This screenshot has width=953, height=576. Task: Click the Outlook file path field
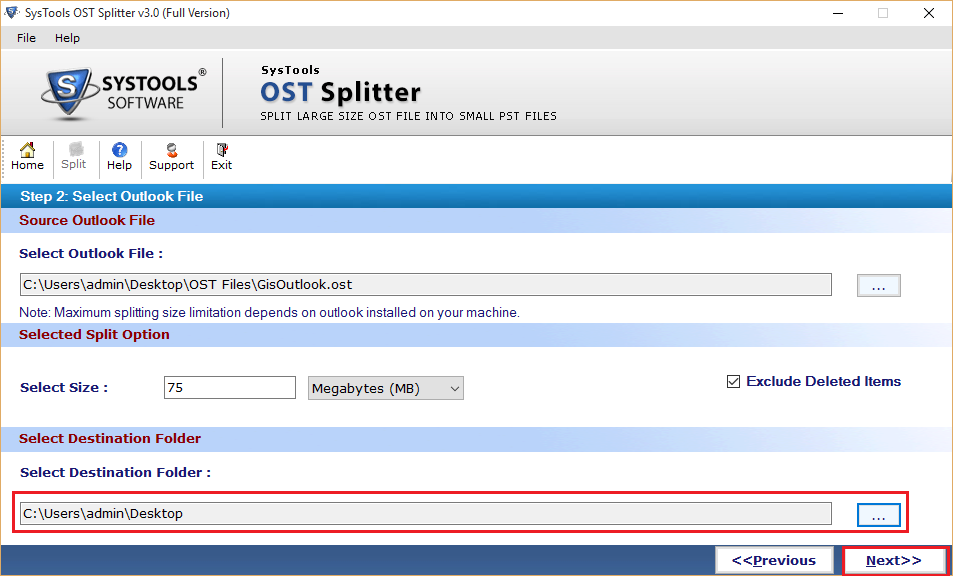tap(425, 284)
